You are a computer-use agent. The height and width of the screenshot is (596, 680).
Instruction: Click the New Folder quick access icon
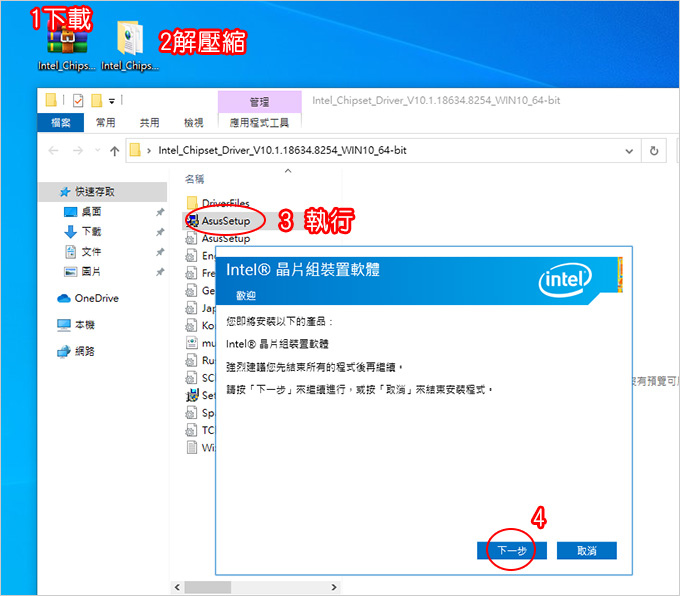pos(96,101)
